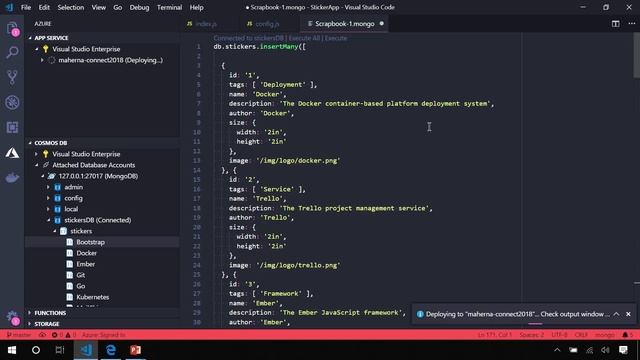Screen dimensions: 640x360
Task: Open the Edit menu
Action: click(44, 7)
